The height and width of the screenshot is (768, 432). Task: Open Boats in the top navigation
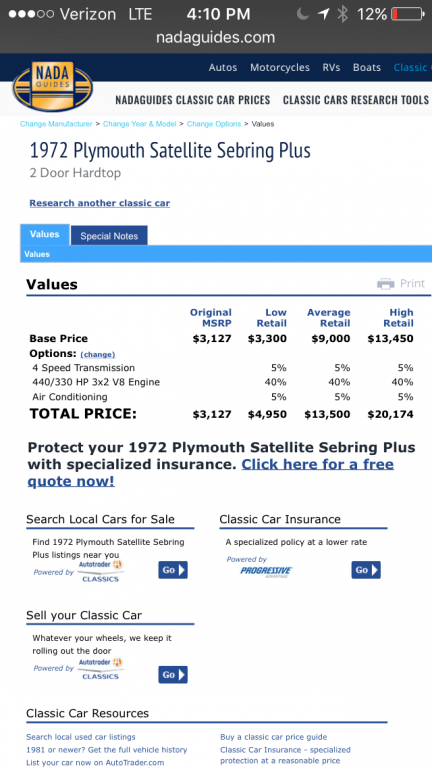point(367,68)
